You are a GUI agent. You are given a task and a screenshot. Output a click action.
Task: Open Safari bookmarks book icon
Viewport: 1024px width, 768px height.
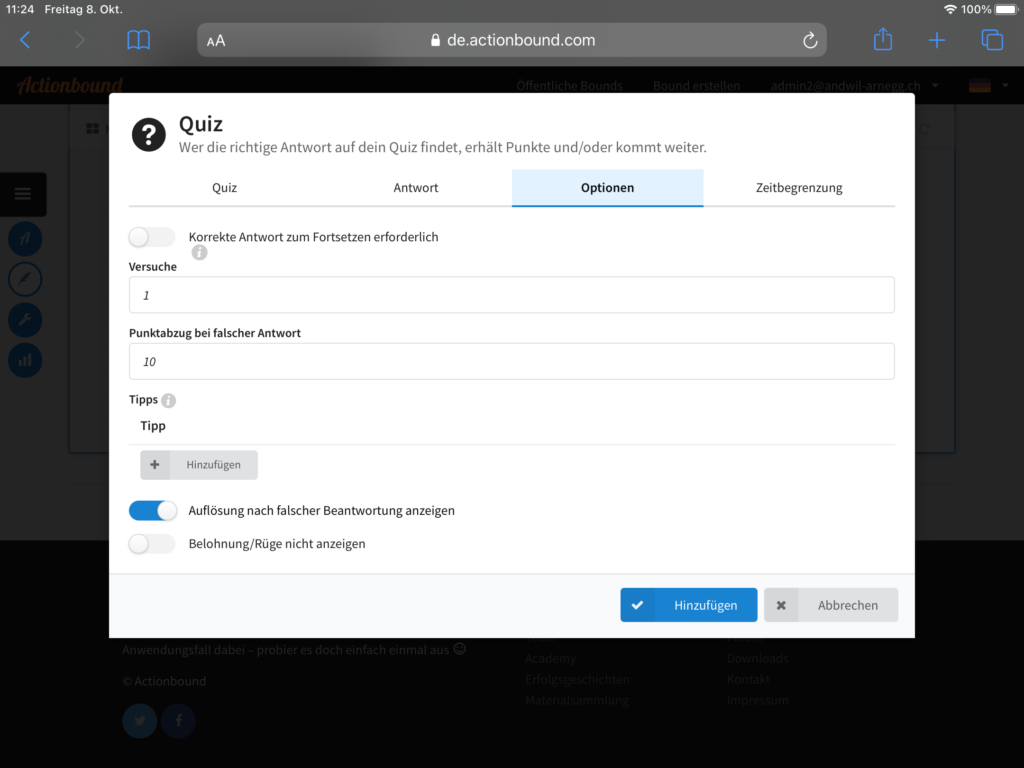coord(139,40)
